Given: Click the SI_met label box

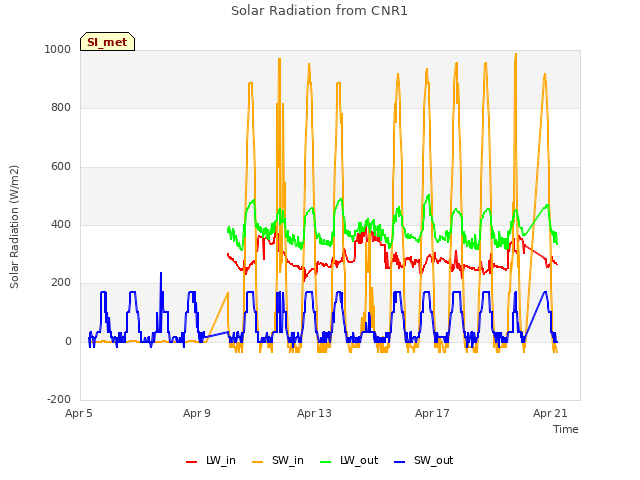Looking at the screenshot, I should pos(107,42).
